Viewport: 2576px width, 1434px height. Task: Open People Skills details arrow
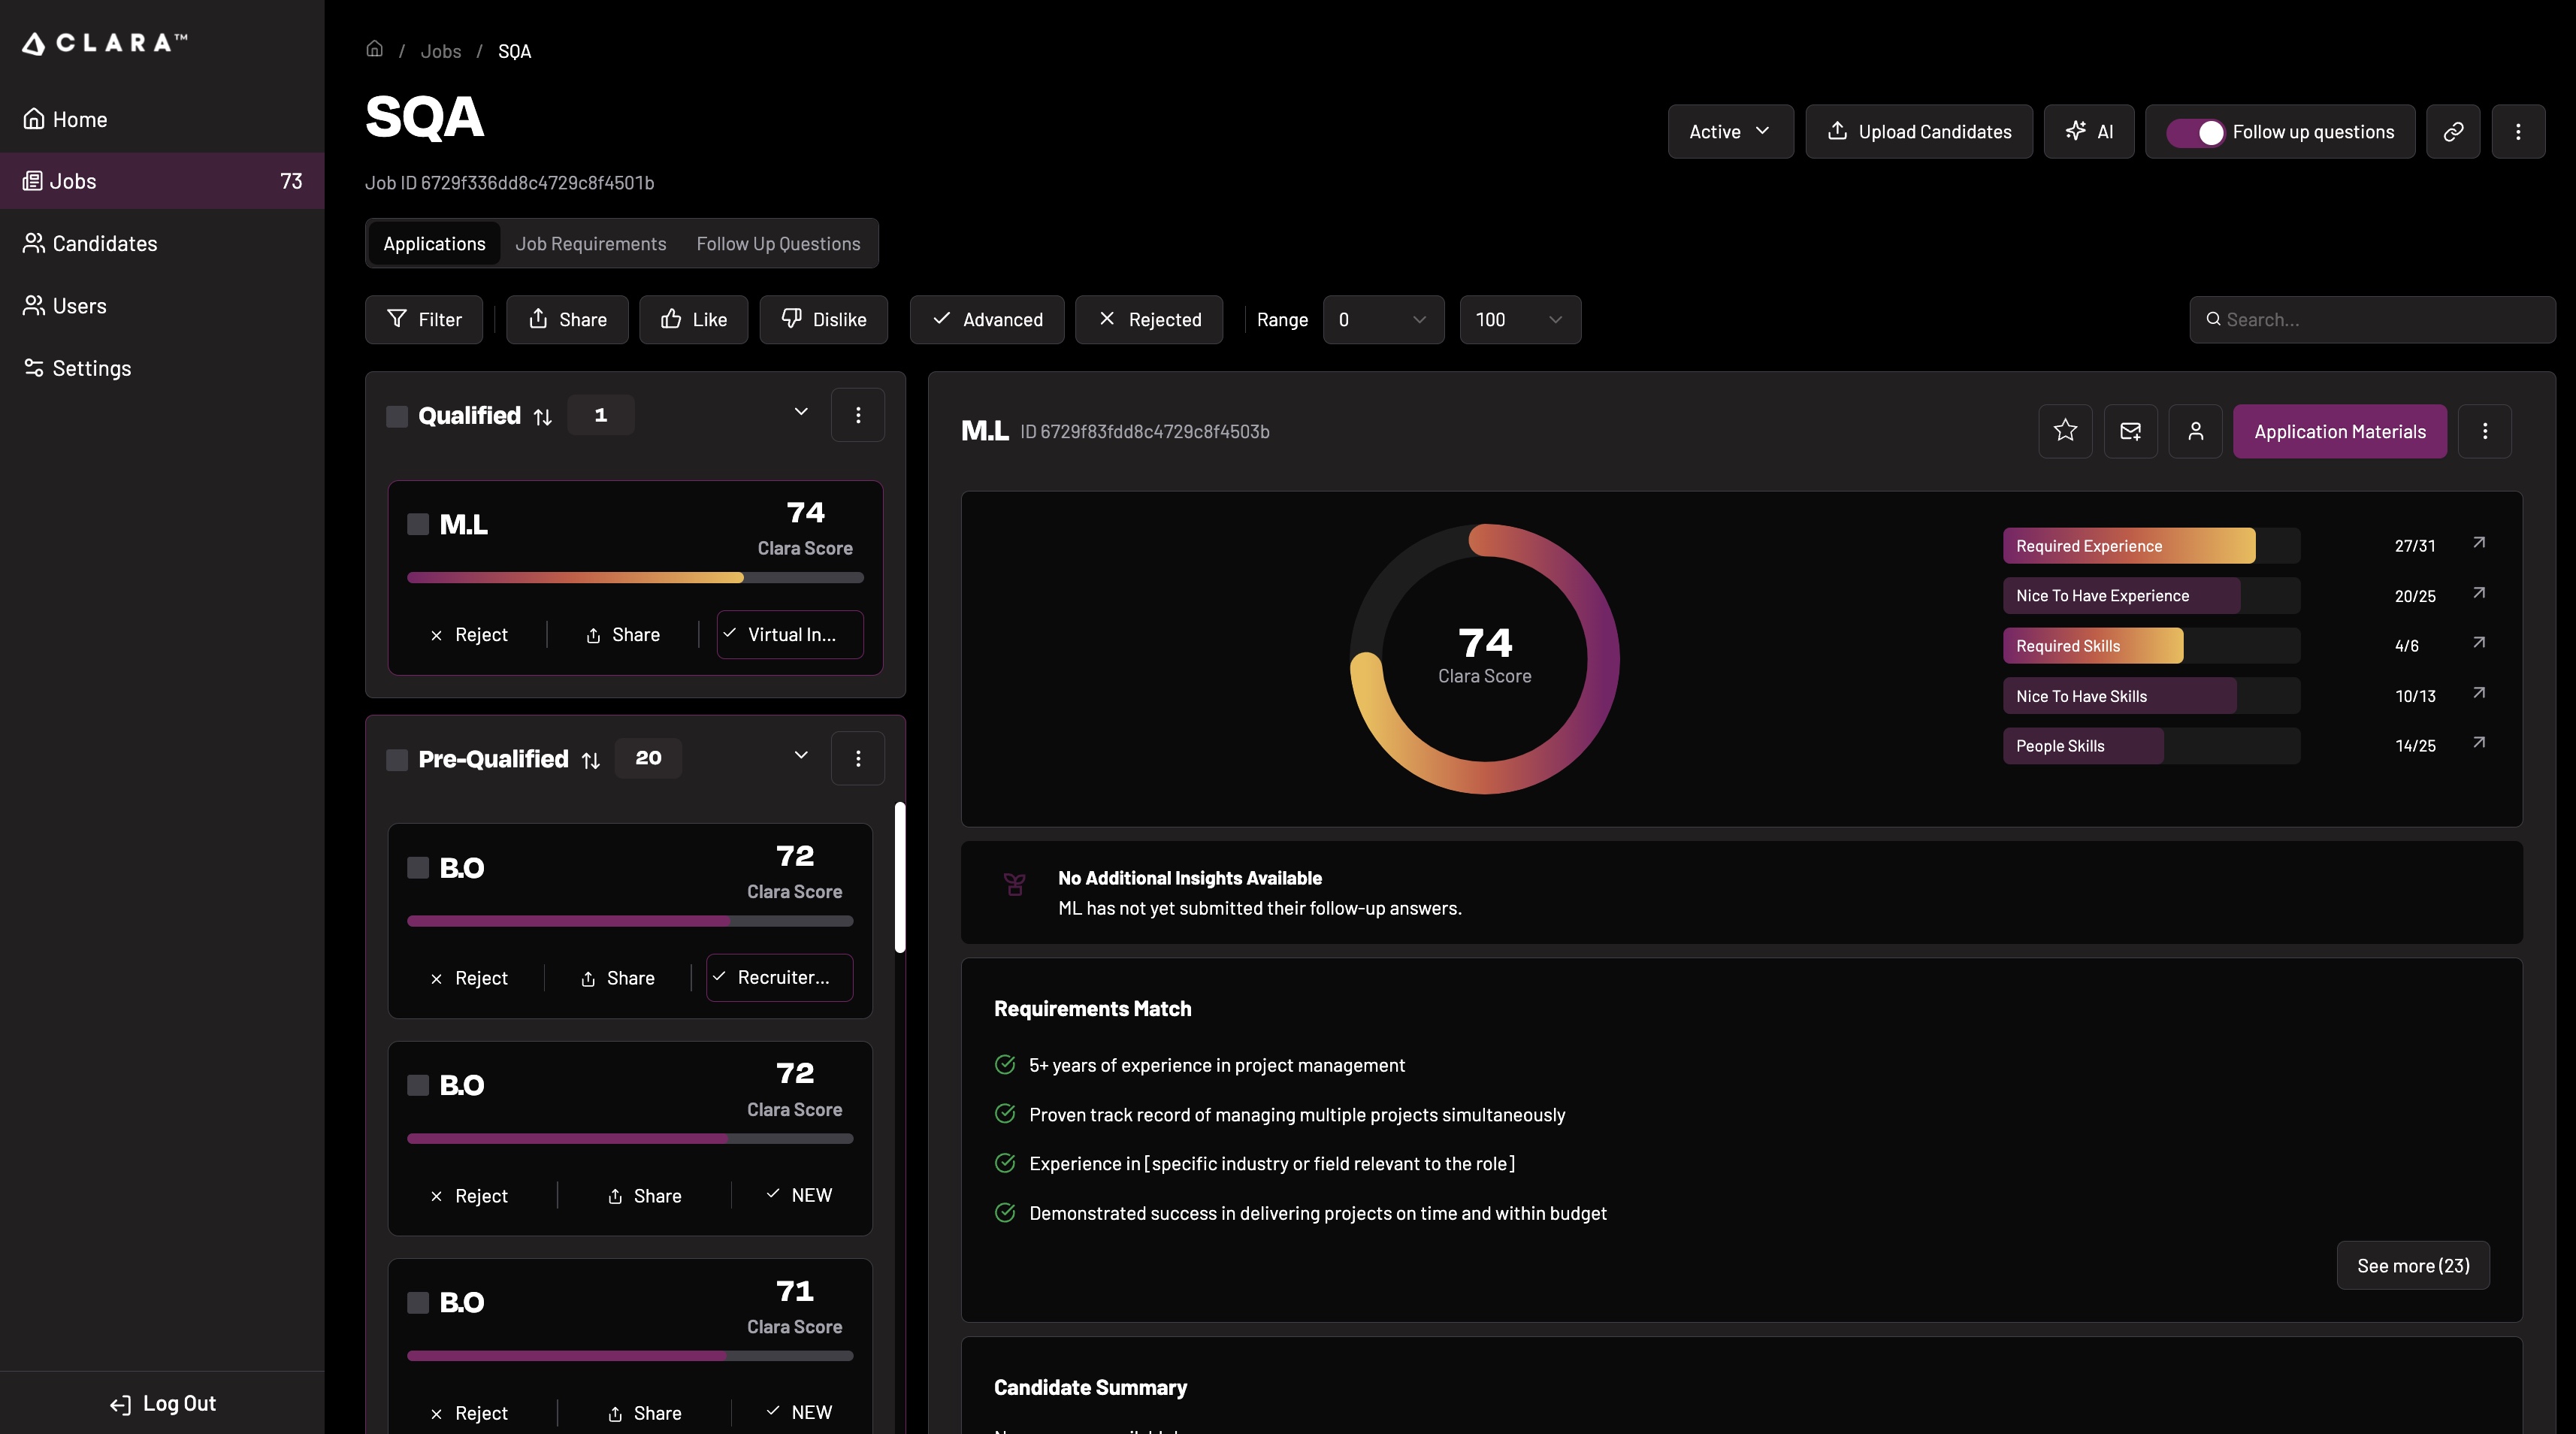[2479, 743]
